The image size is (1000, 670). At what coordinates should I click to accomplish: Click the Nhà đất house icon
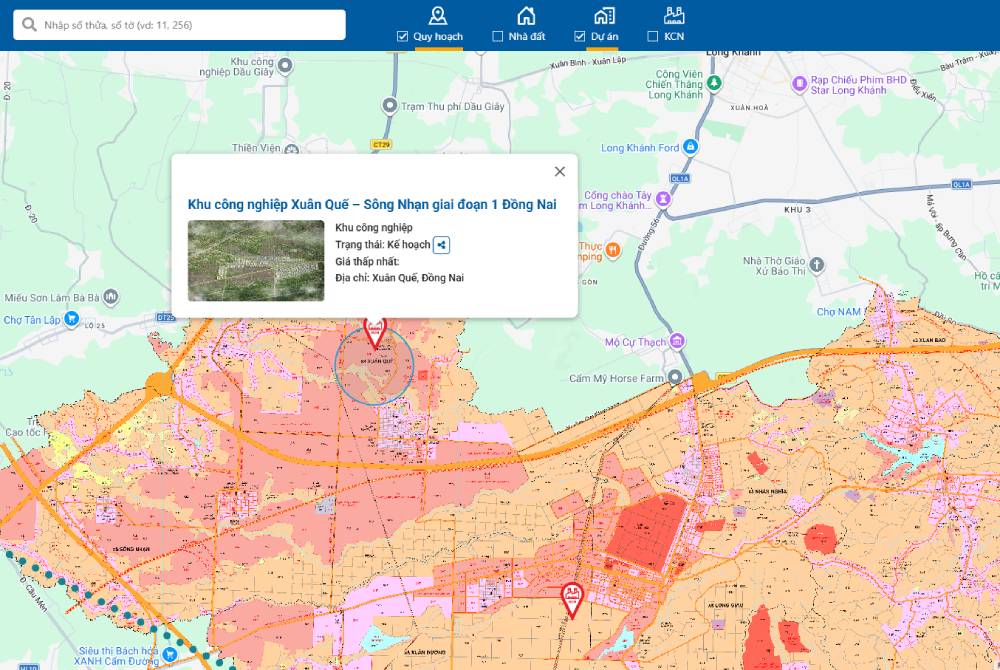(525, 15)
